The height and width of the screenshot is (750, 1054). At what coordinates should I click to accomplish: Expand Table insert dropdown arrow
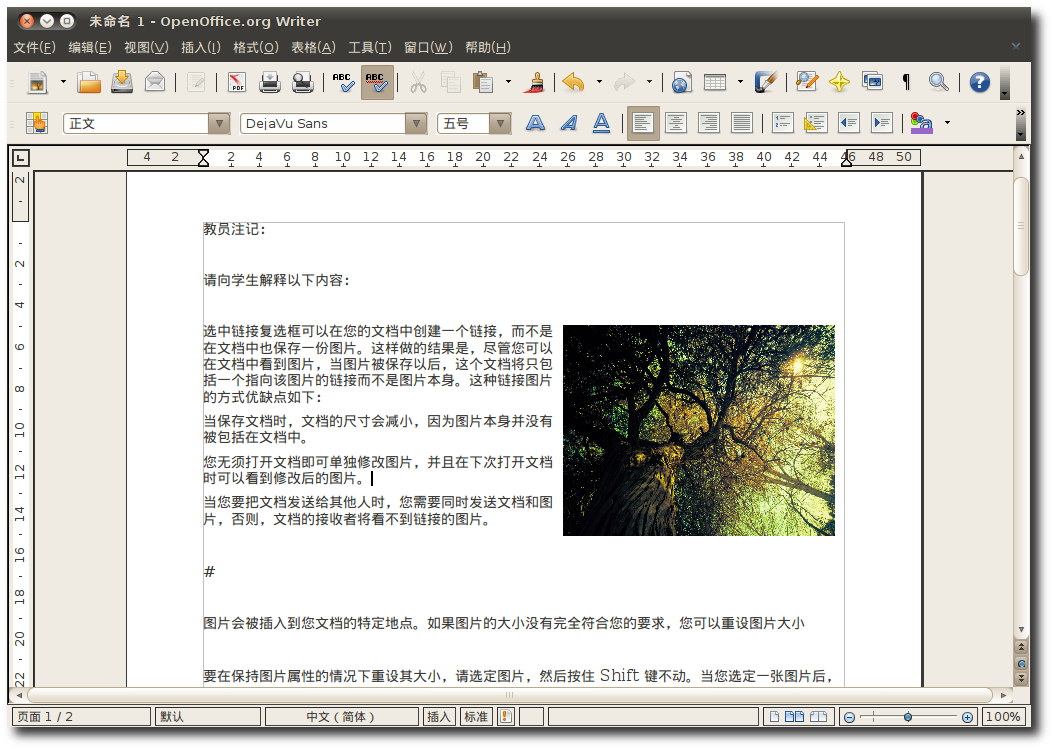click(740, 83)
